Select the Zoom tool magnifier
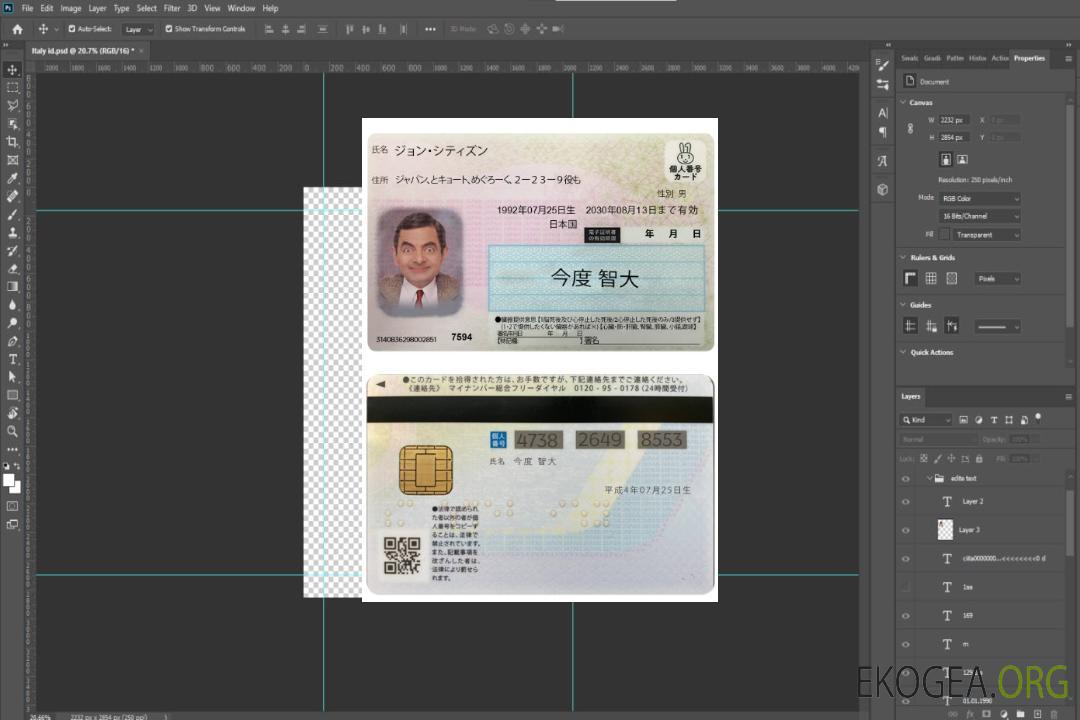The width and height of the screenshot is (1080, 720). click(12, 431)
